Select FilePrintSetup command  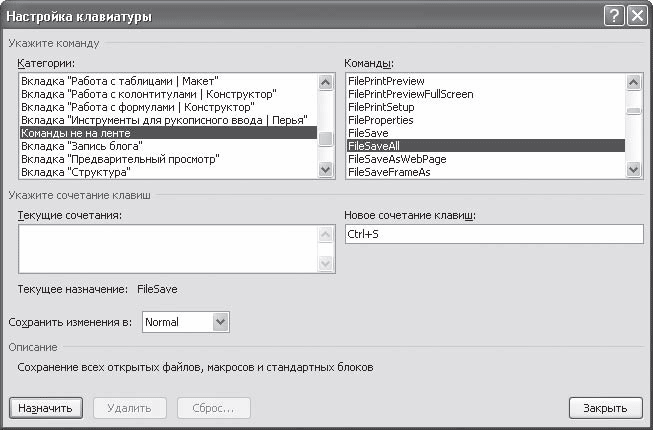coord(383,107)
